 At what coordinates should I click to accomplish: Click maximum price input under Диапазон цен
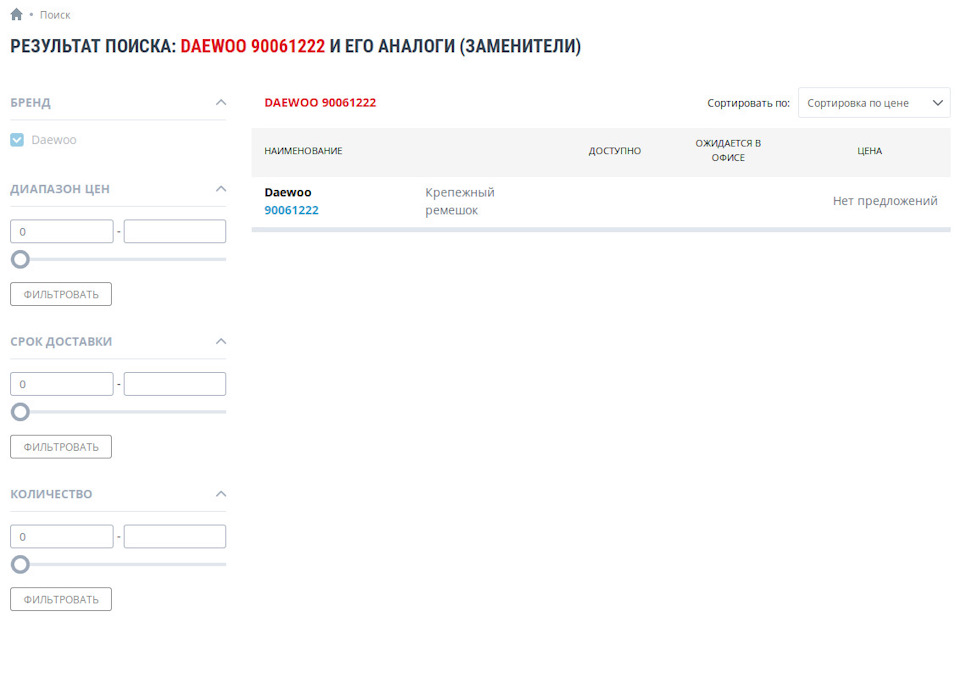[175, 232]
